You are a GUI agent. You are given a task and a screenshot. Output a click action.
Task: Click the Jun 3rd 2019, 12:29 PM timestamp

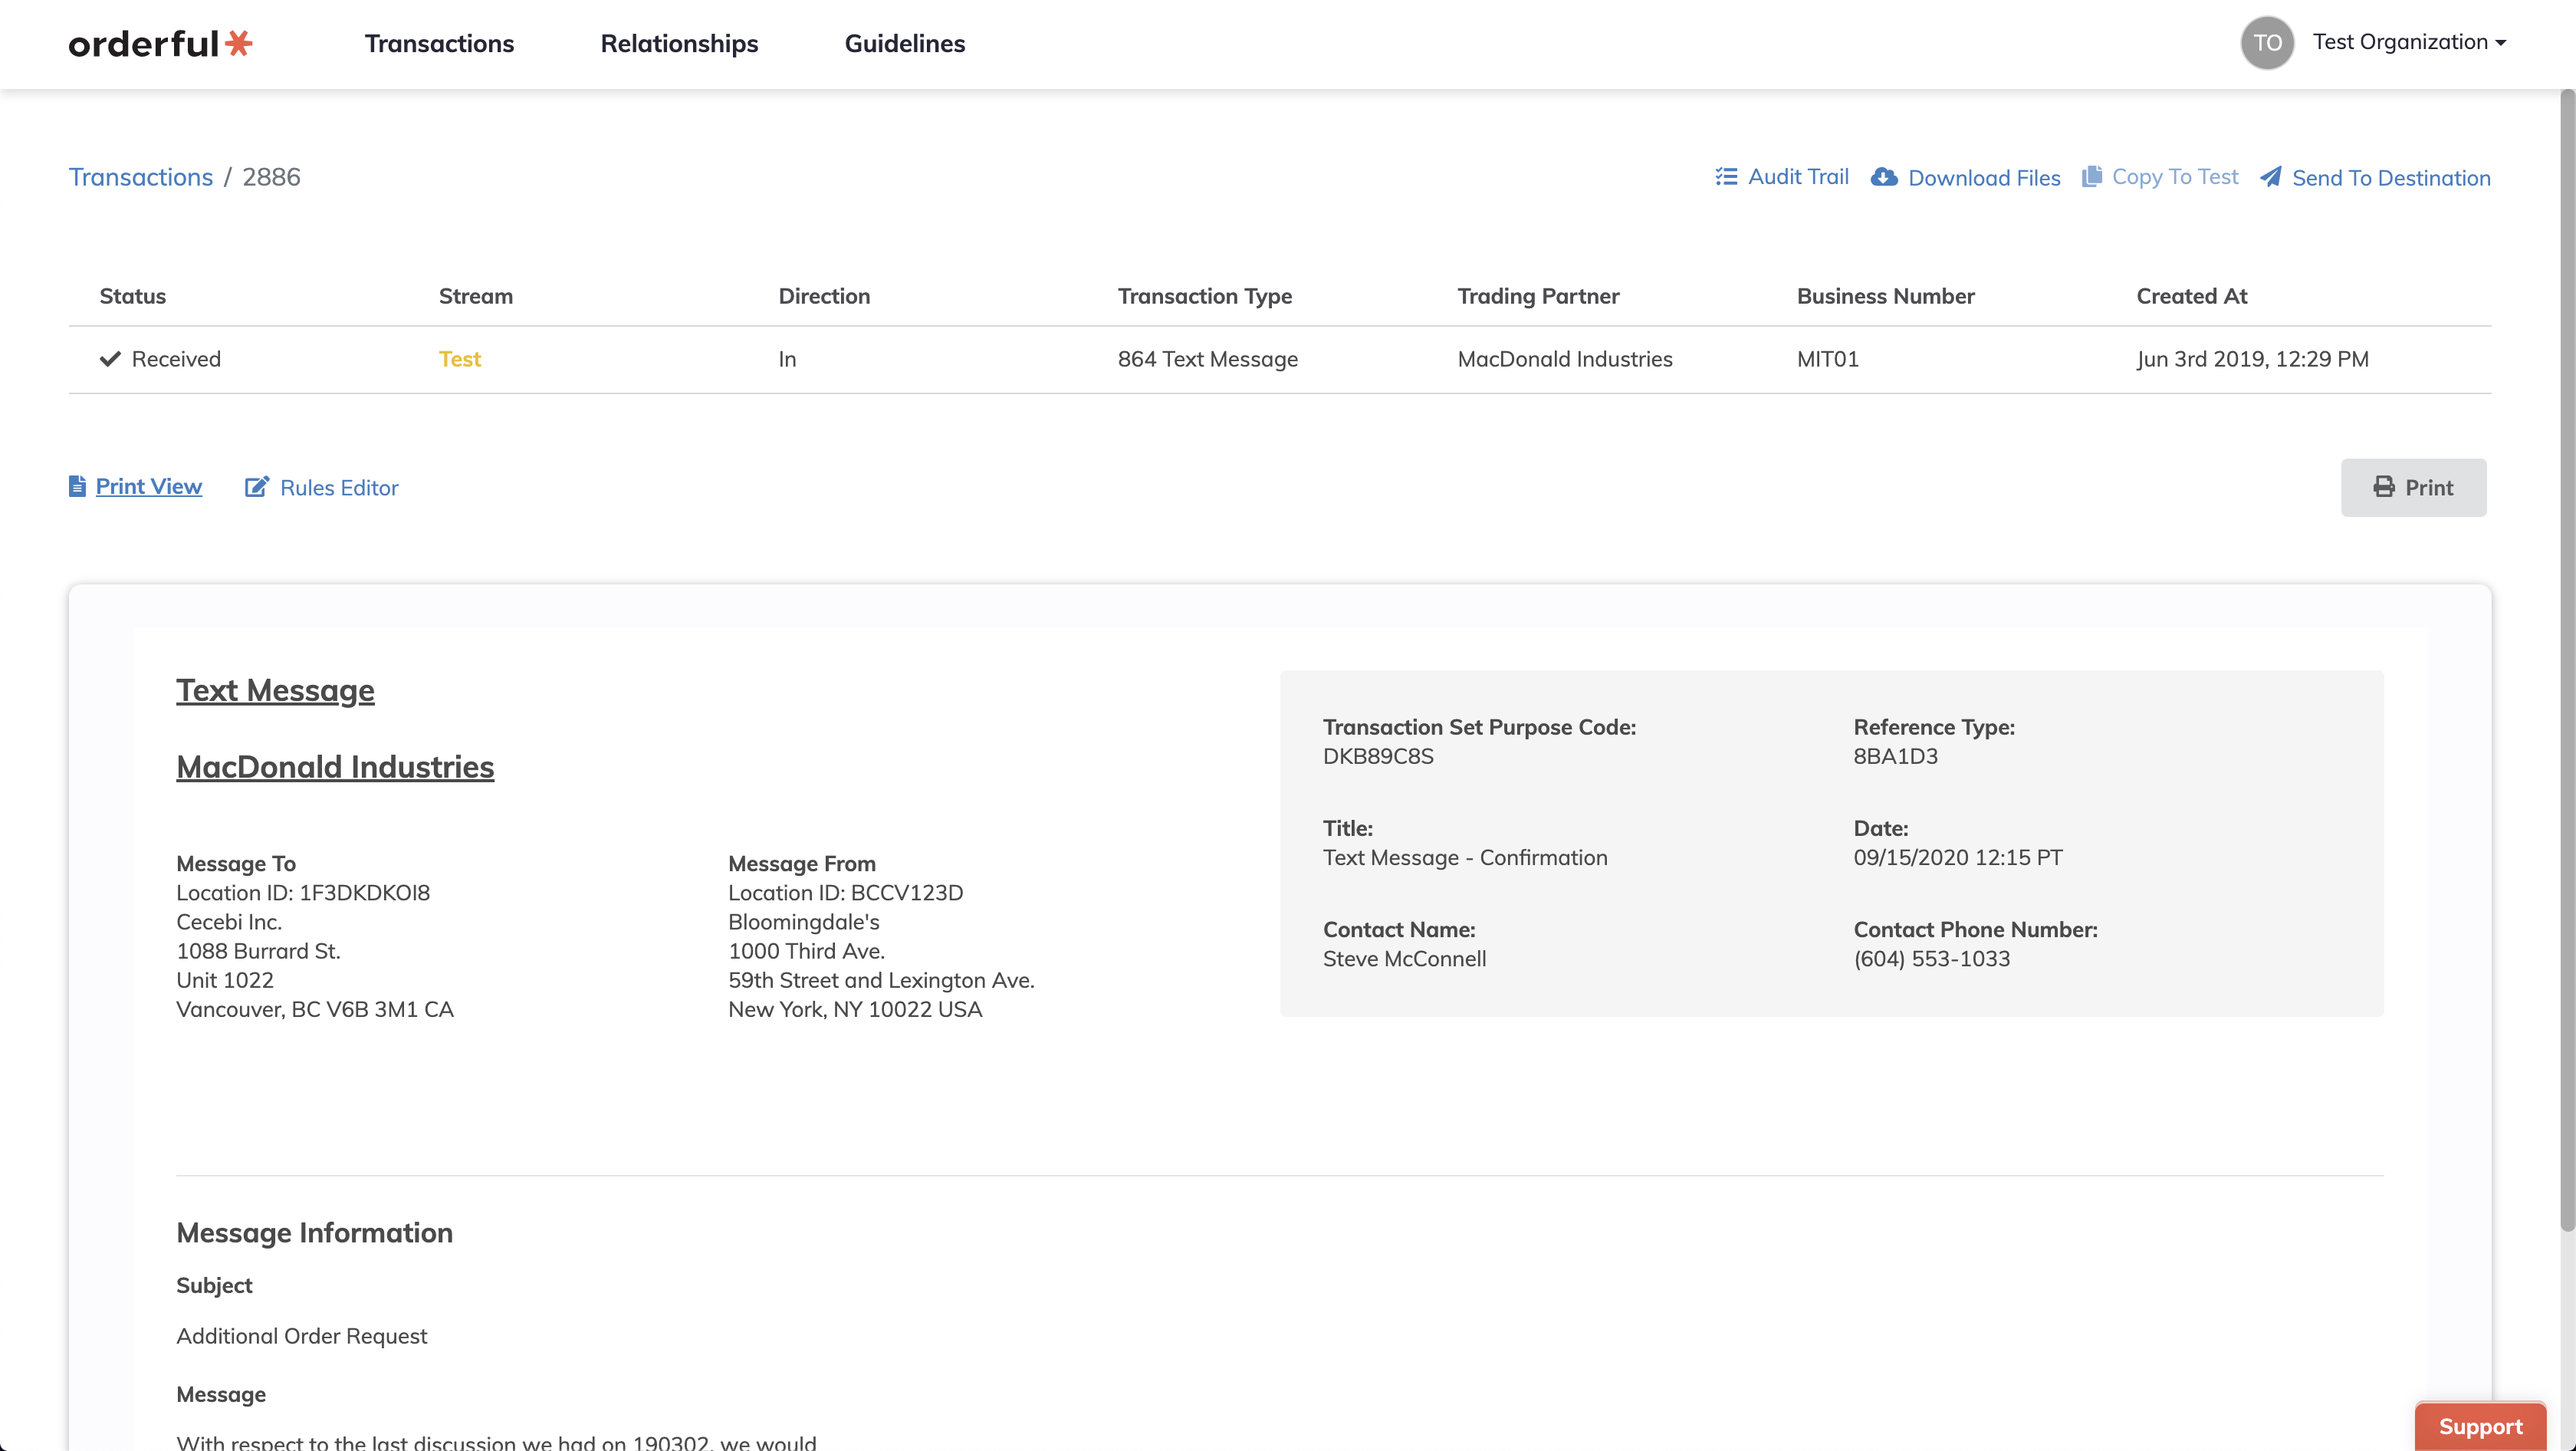2252,359
